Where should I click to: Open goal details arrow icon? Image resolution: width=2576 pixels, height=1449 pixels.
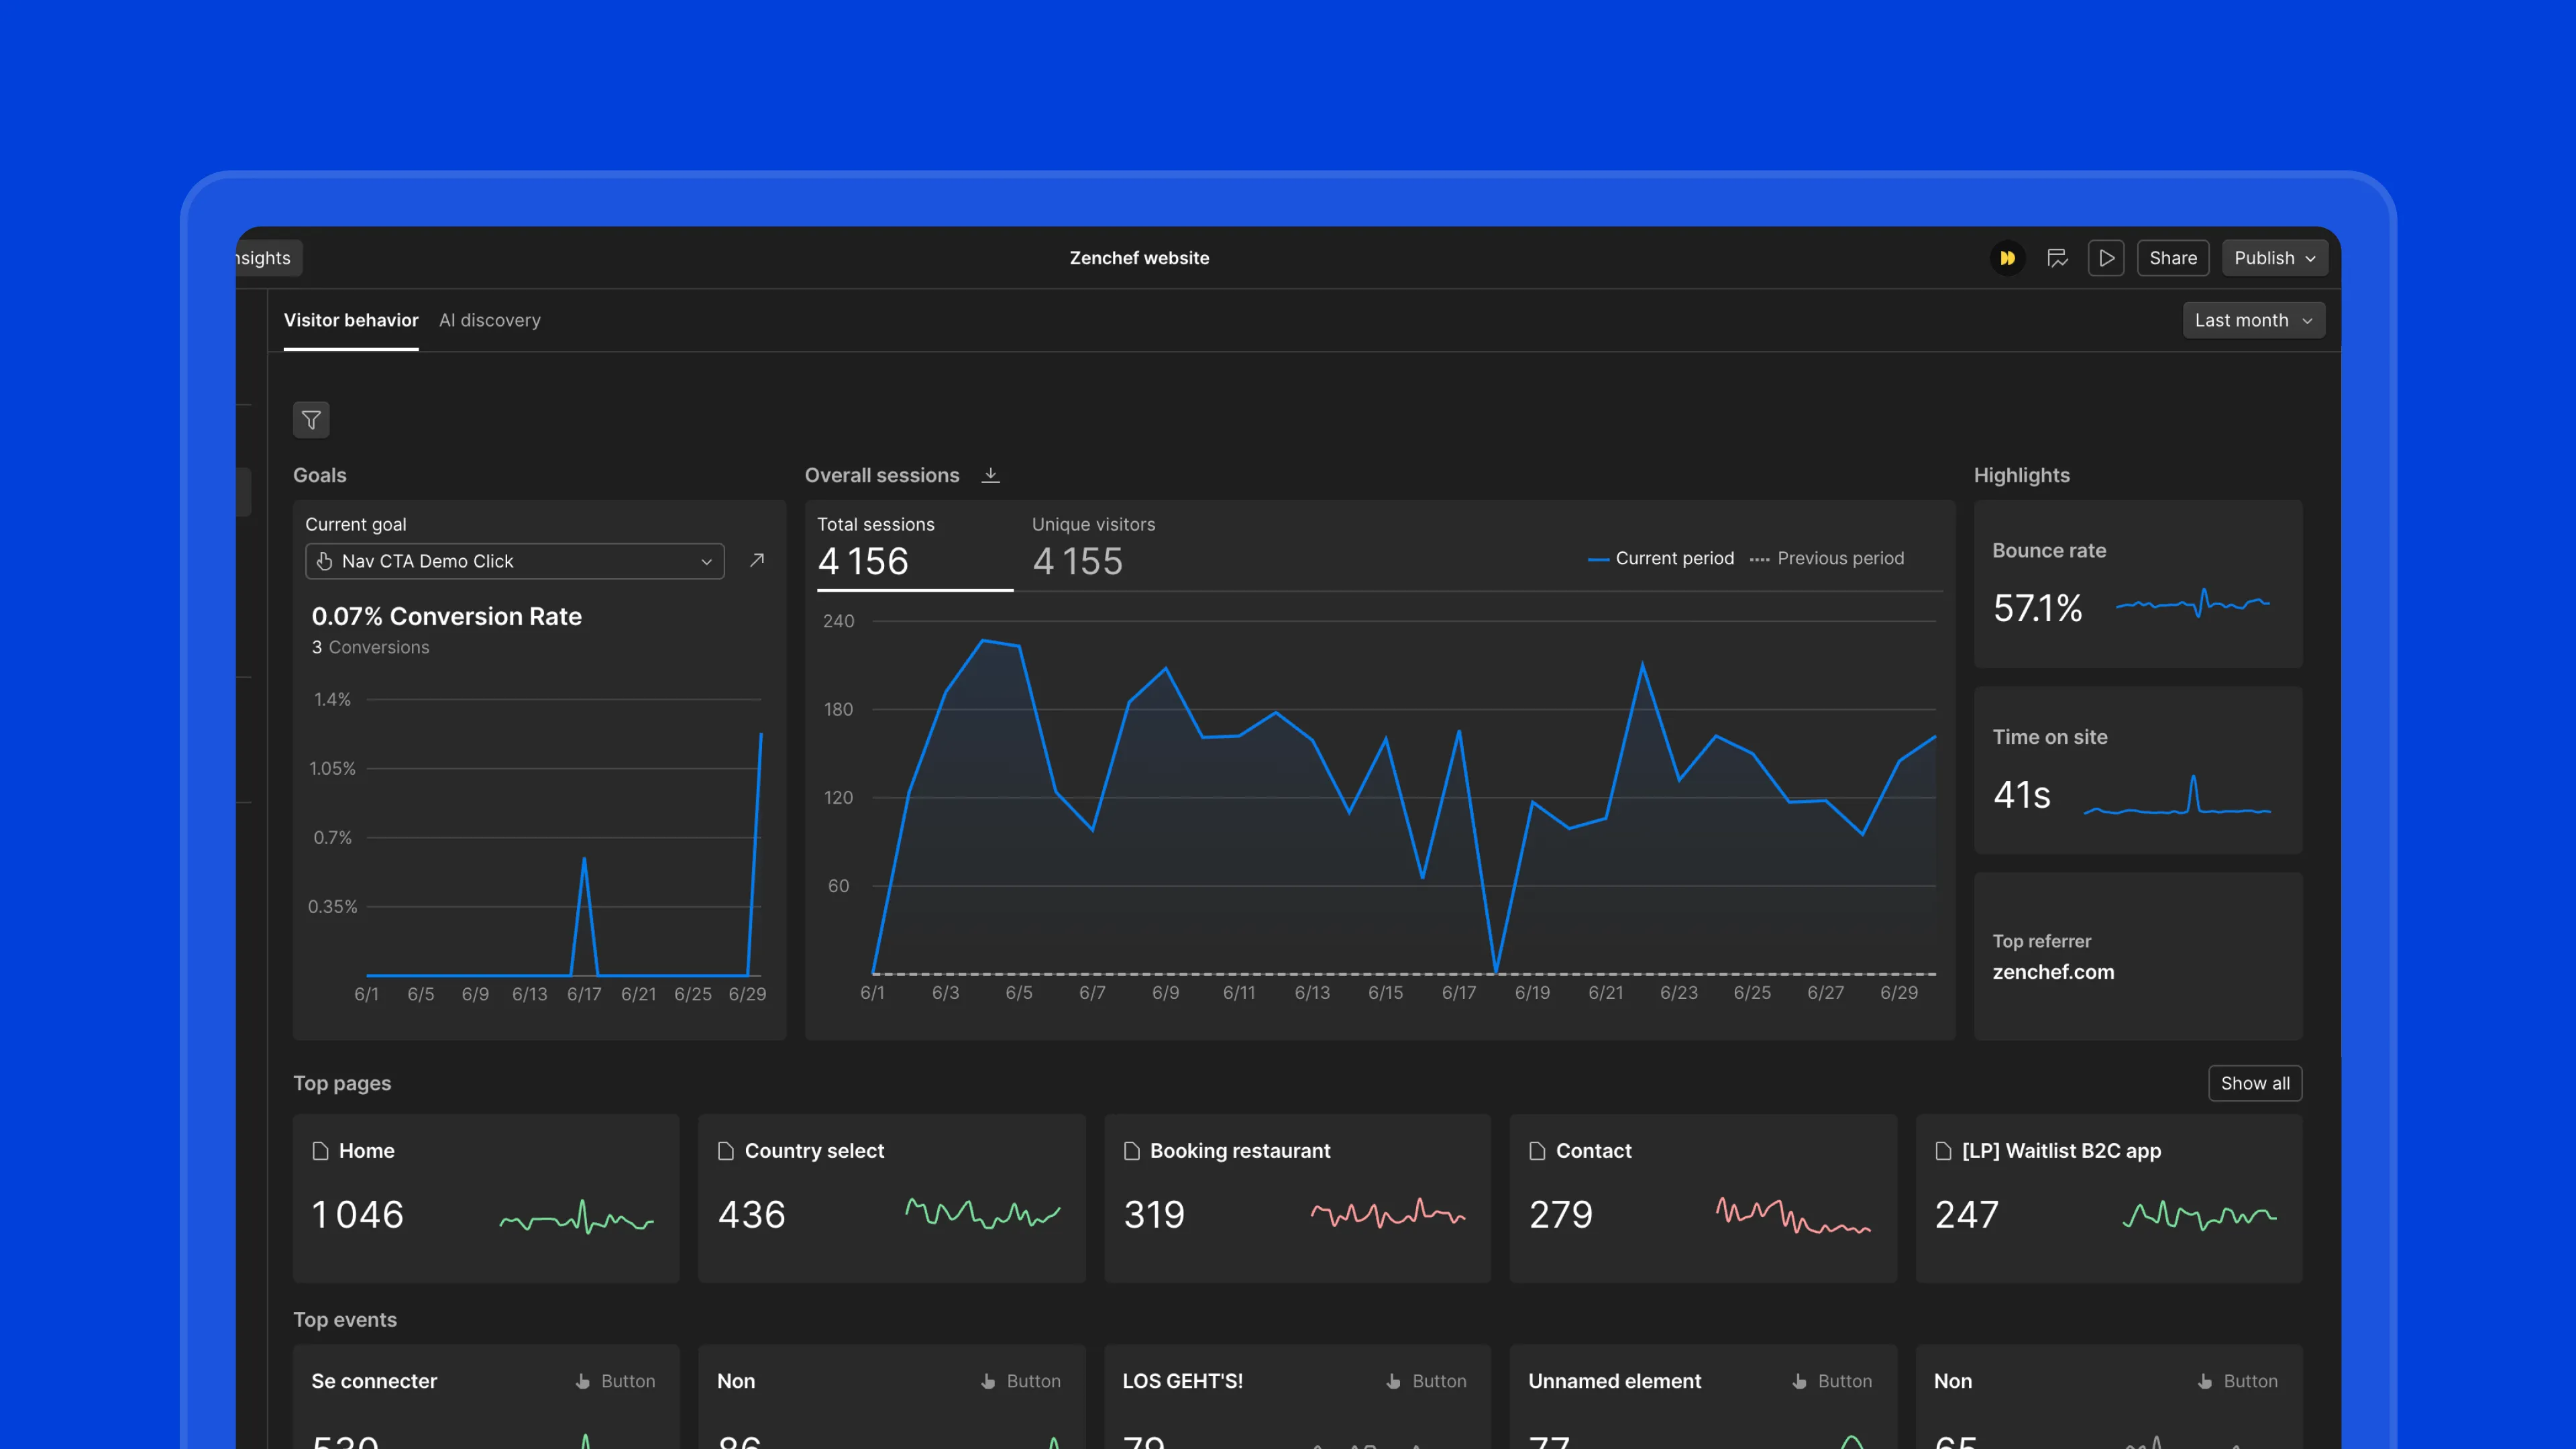(757, 560)
